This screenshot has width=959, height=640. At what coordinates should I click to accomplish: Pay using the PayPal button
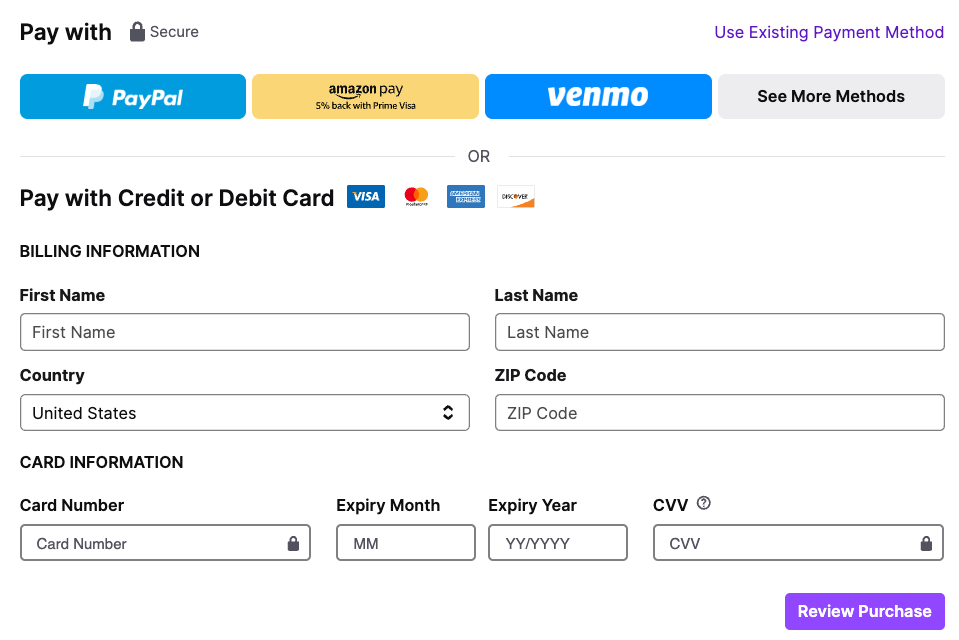(133, 97)
